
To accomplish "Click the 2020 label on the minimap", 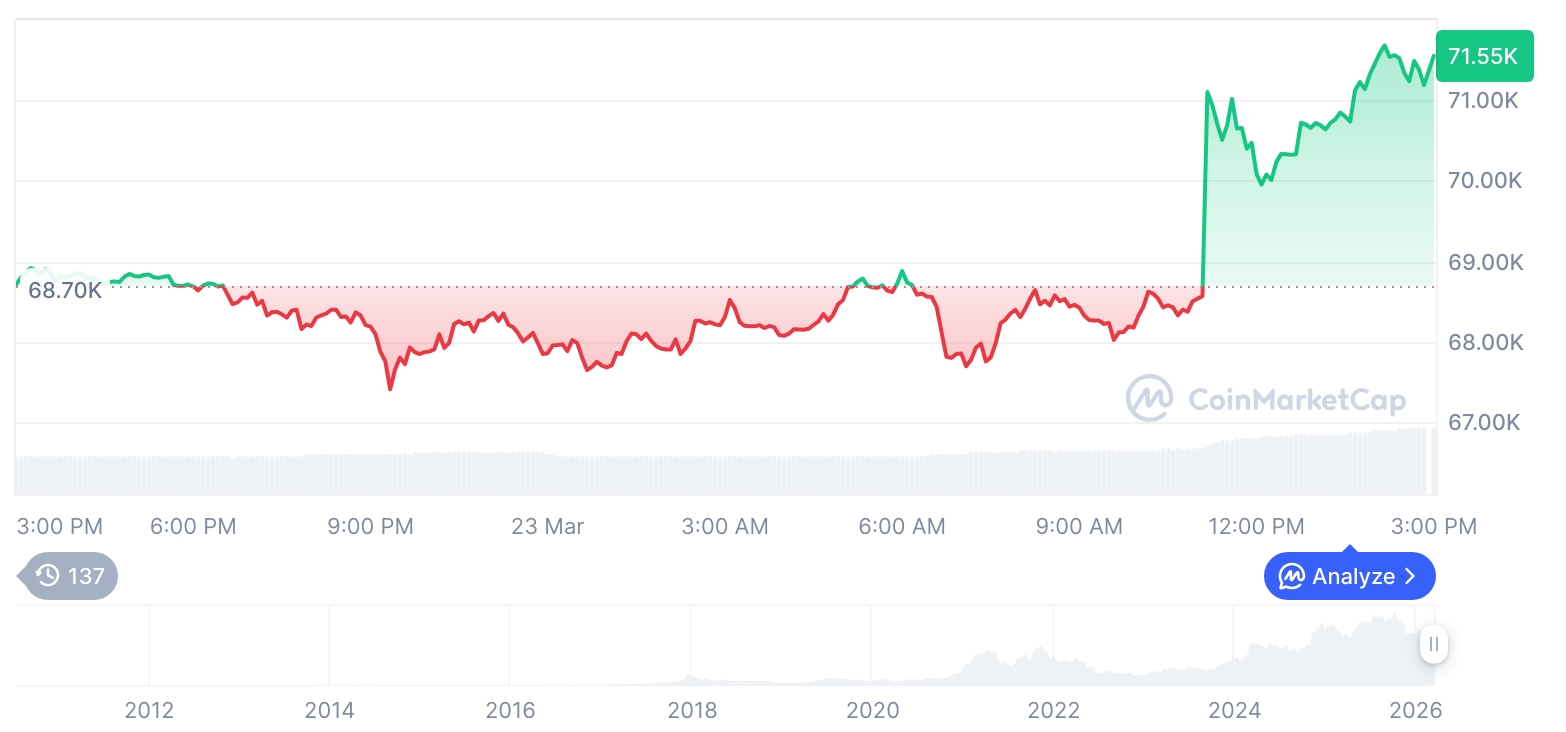I will tap(874, 710).
